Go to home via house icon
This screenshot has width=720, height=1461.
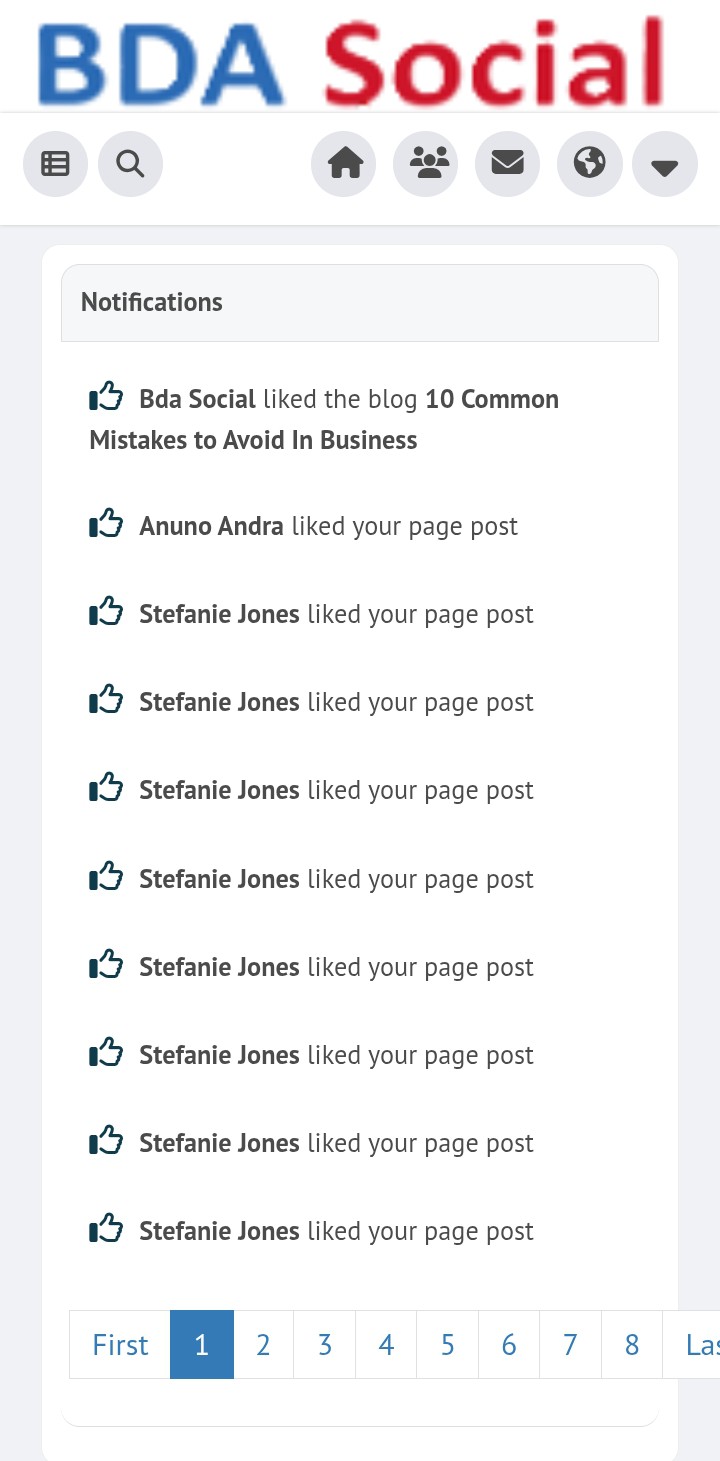(x=345, y=163)
